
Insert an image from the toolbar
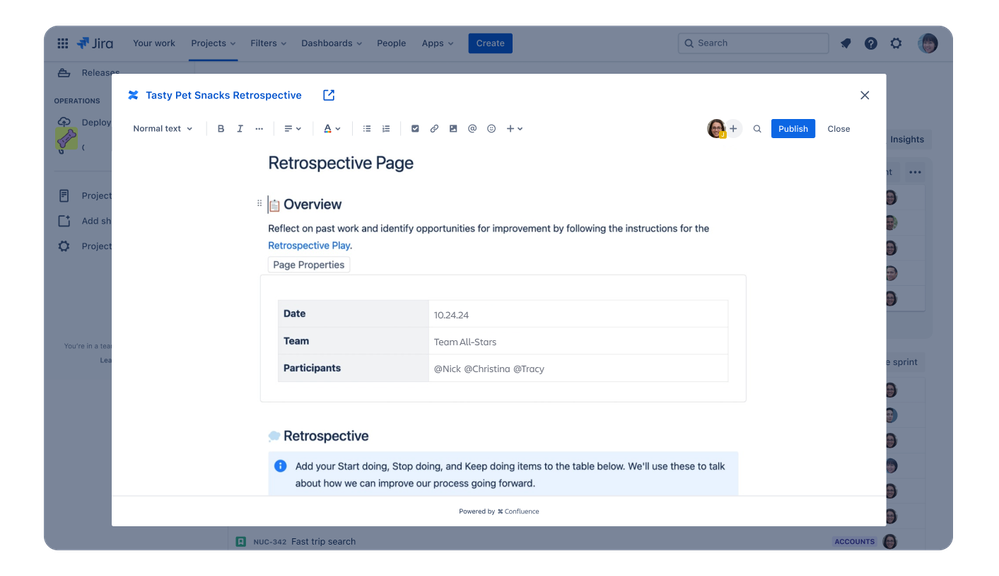(454, 128)
